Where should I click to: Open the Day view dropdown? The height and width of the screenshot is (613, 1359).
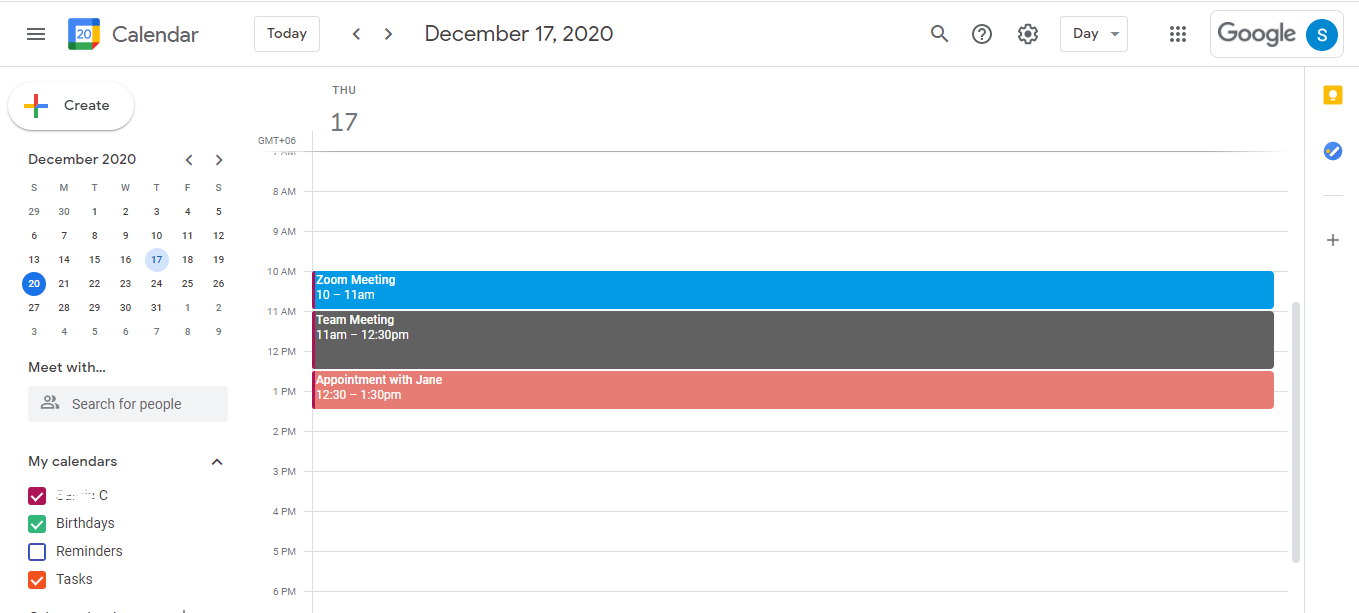pos(1093,33)
